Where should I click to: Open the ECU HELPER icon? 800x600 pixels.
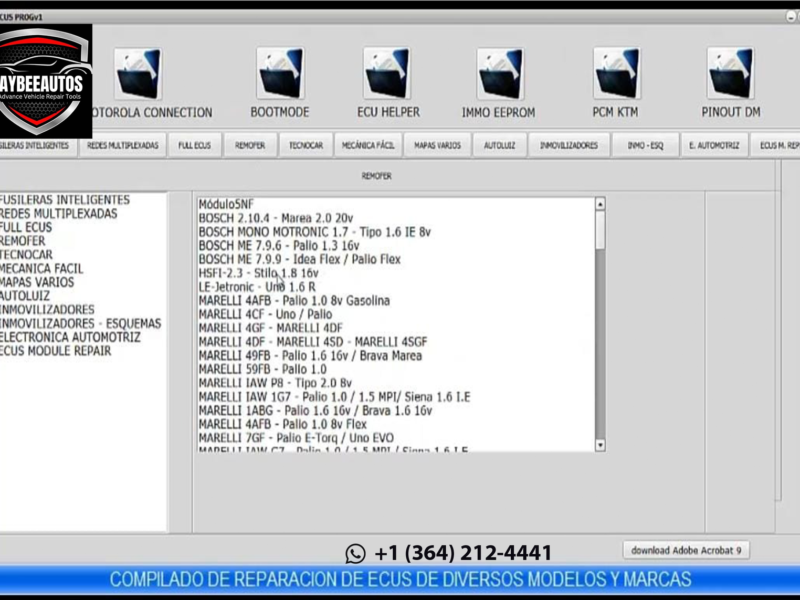point(386,74)
